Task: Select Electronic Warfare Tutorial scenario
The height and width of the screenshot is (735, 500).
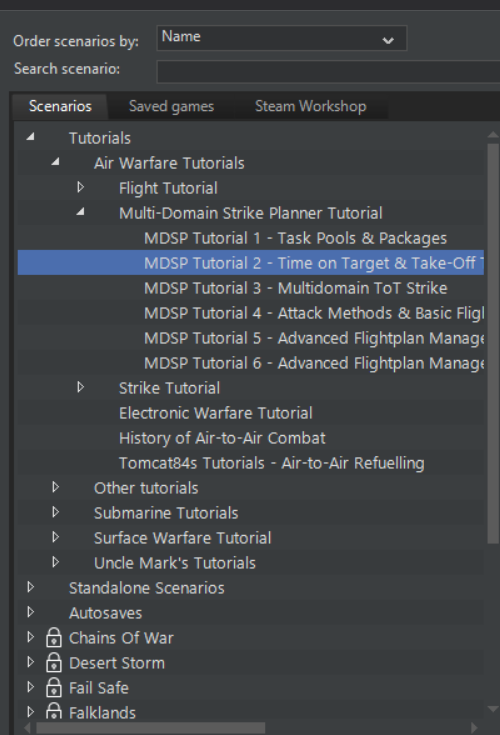Action: pos(216,413)
